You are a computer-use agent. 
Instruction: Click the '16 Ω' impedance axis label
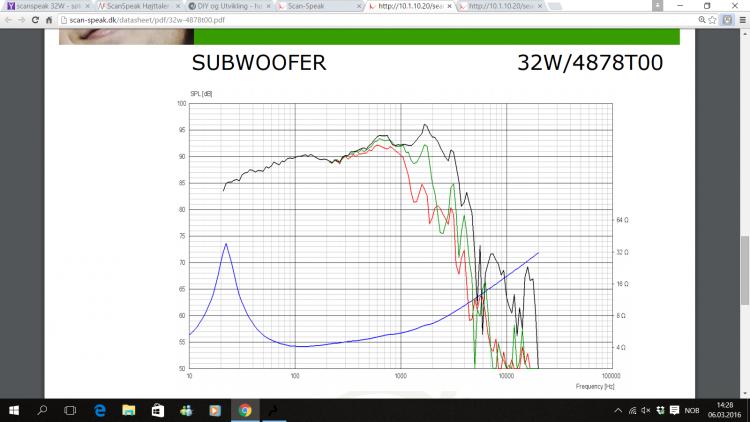[x=622, y=284]
